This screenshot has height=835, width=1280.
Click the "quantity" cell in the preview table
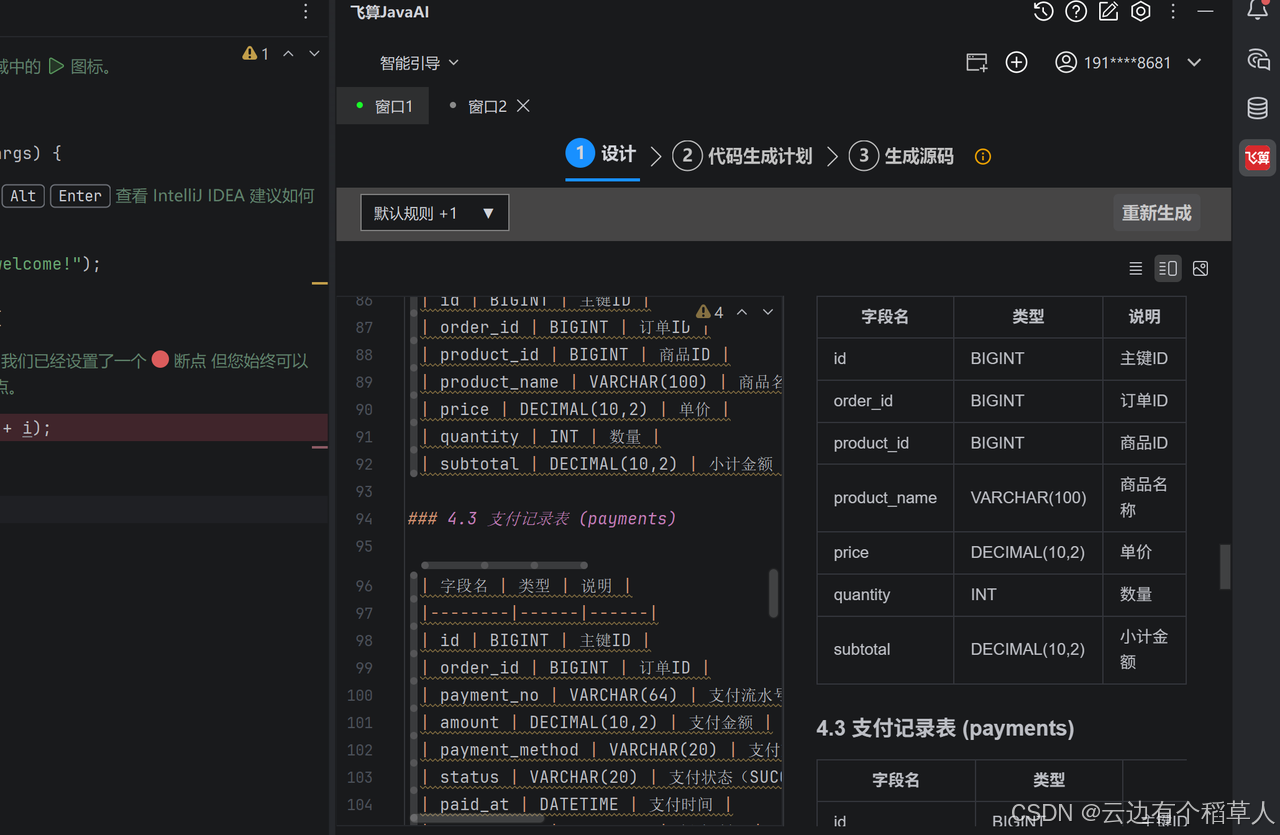(885, 594)
